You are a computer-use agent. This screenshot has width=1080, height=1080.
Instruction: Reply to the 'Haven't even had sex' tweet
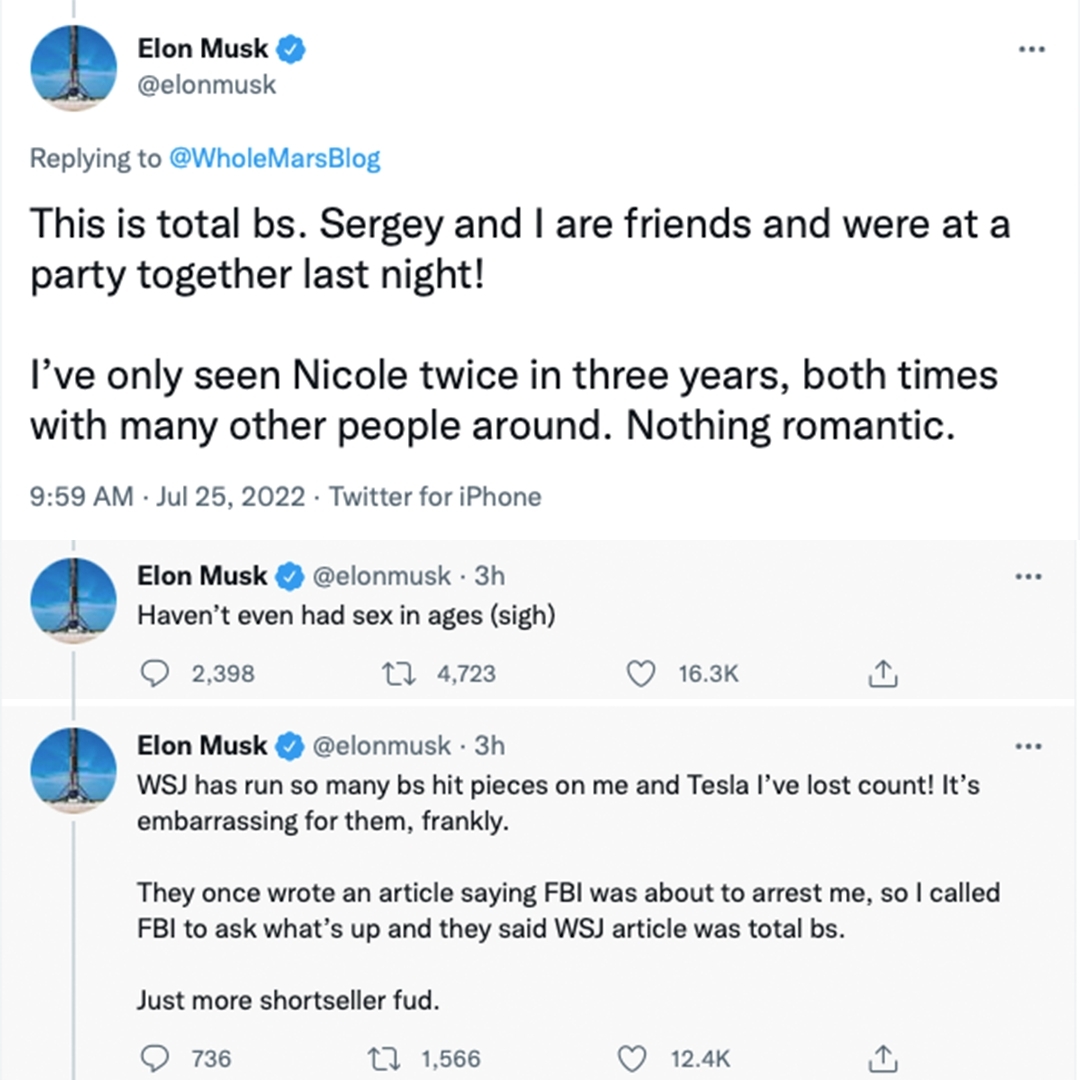click(153, 675)
